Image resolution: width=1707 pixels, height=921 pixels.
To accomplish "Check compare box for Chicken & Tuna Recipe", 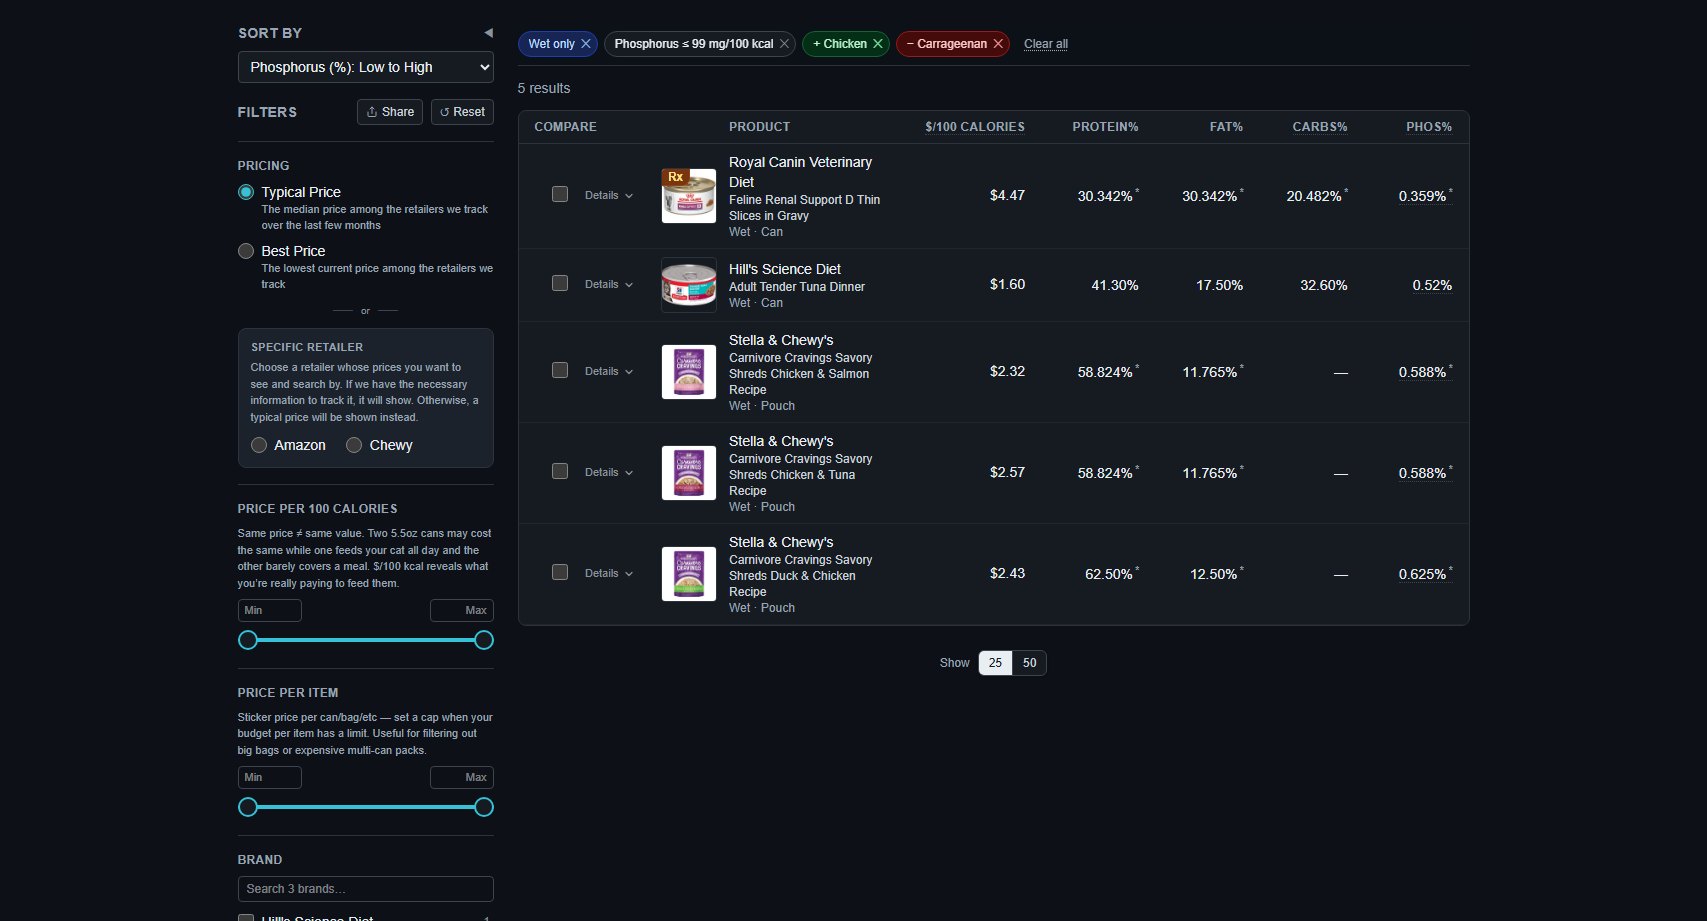I will (x=560, y=471).
